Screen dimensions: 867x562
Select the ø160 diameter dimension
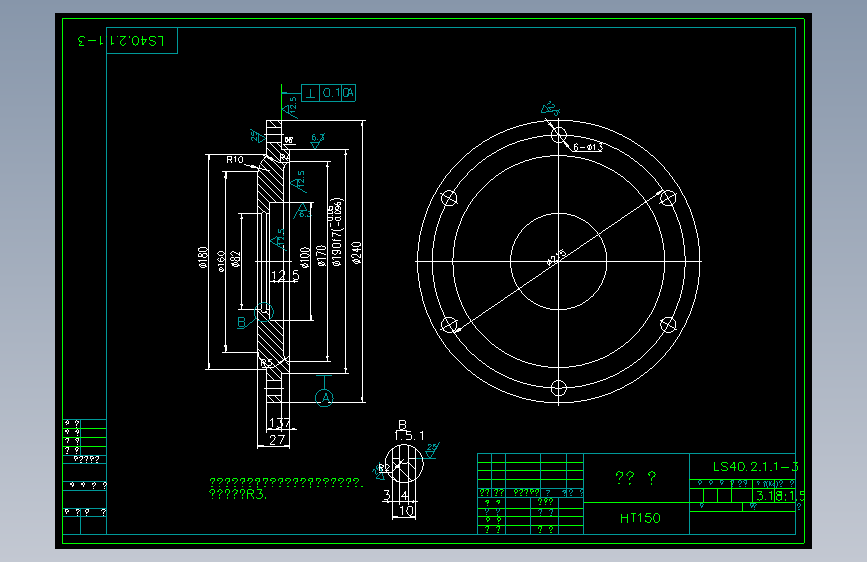click(x=221, y=261)
